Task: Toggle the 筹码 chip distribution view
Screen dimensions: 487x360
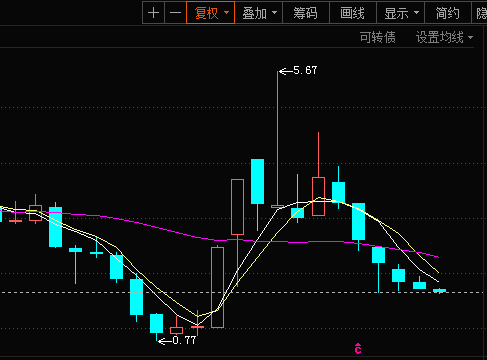Action: [306, 13]
